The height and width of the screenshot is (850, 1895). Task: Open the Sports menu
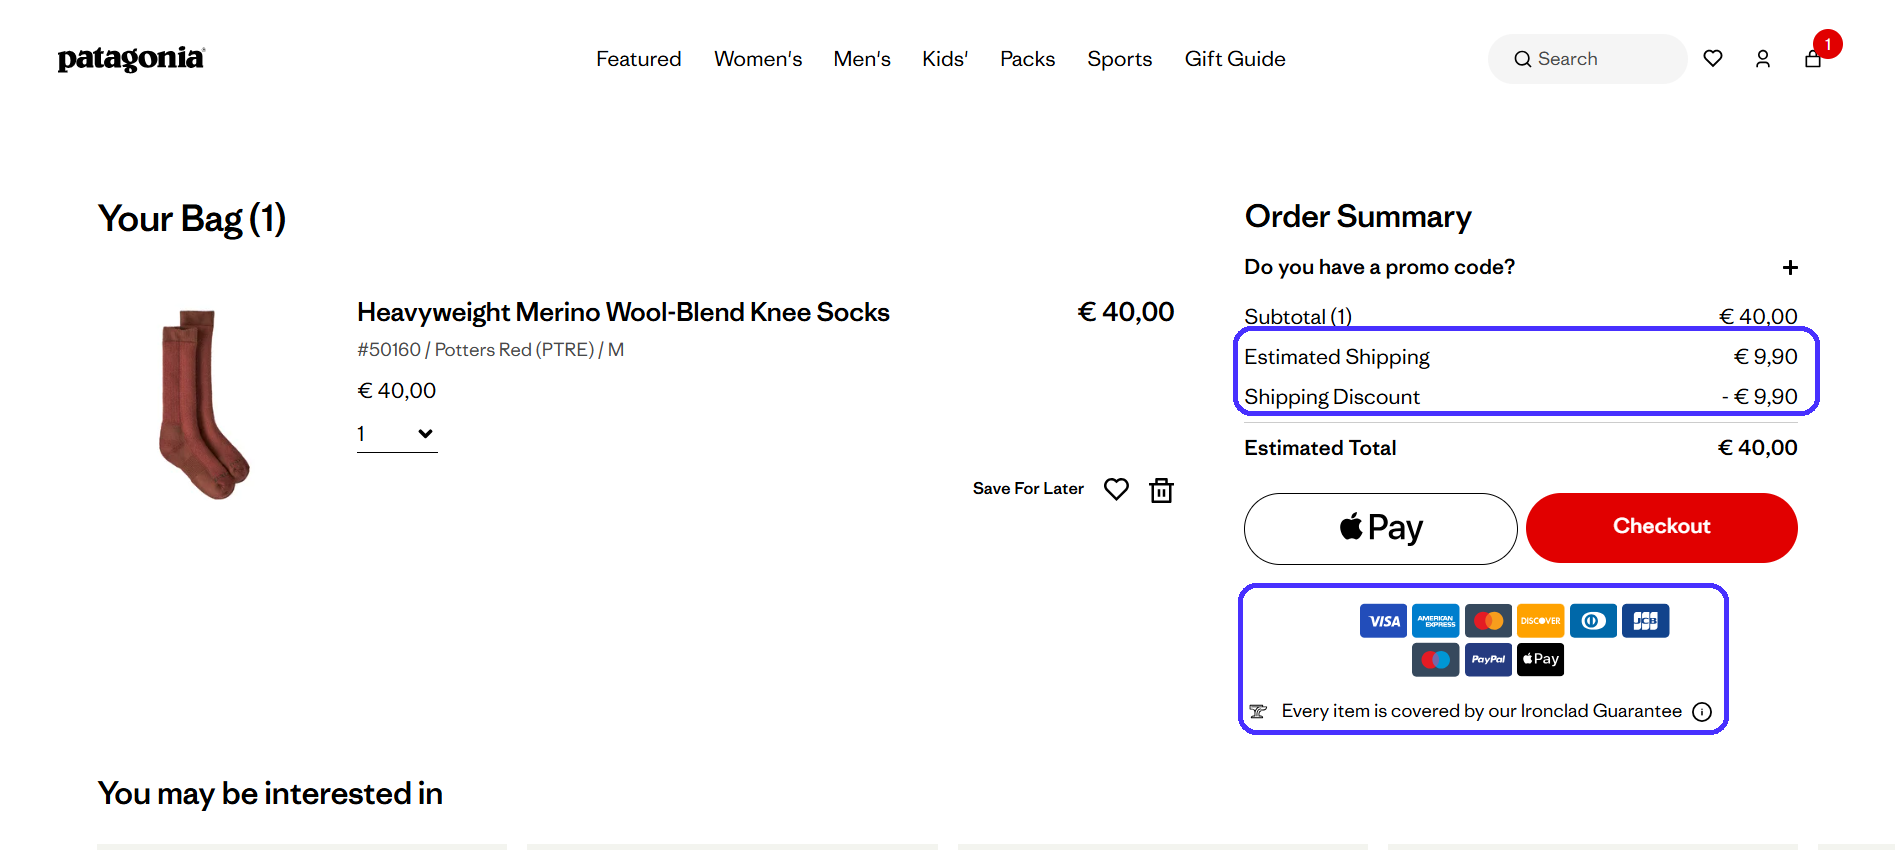coord(1120,59)
